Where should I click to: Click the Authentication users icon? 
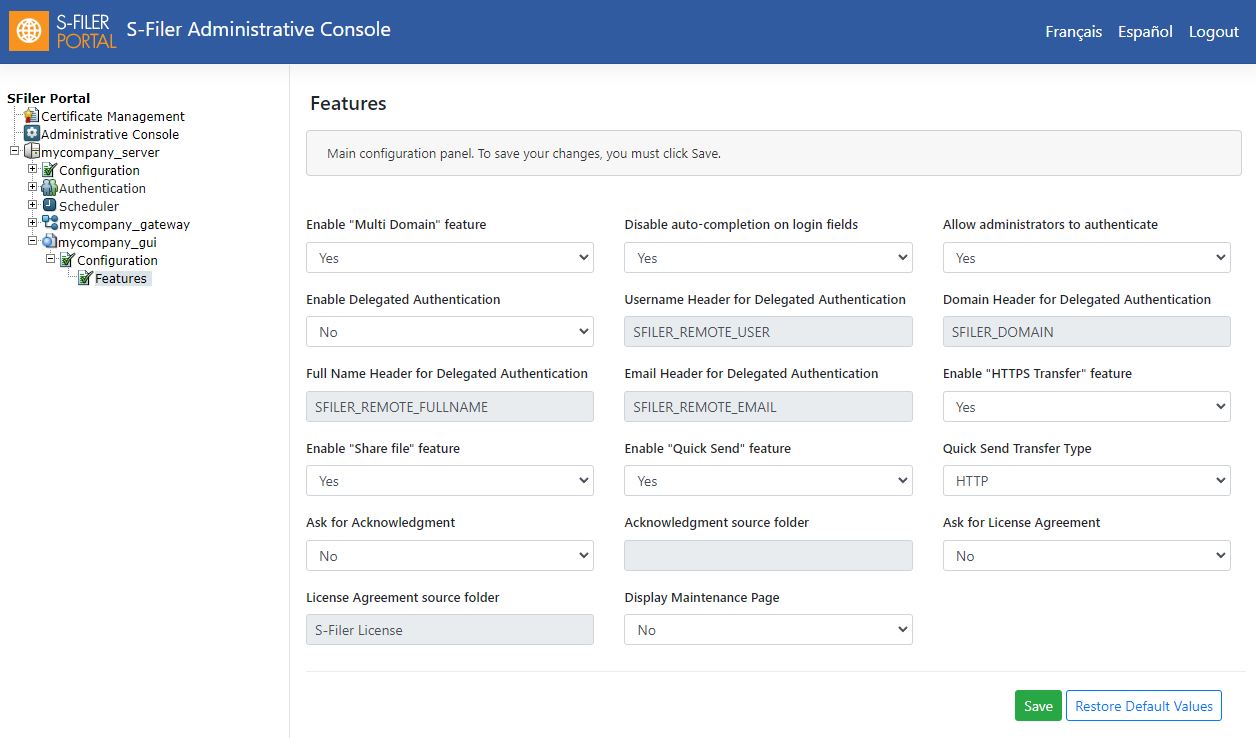[50, 188]
